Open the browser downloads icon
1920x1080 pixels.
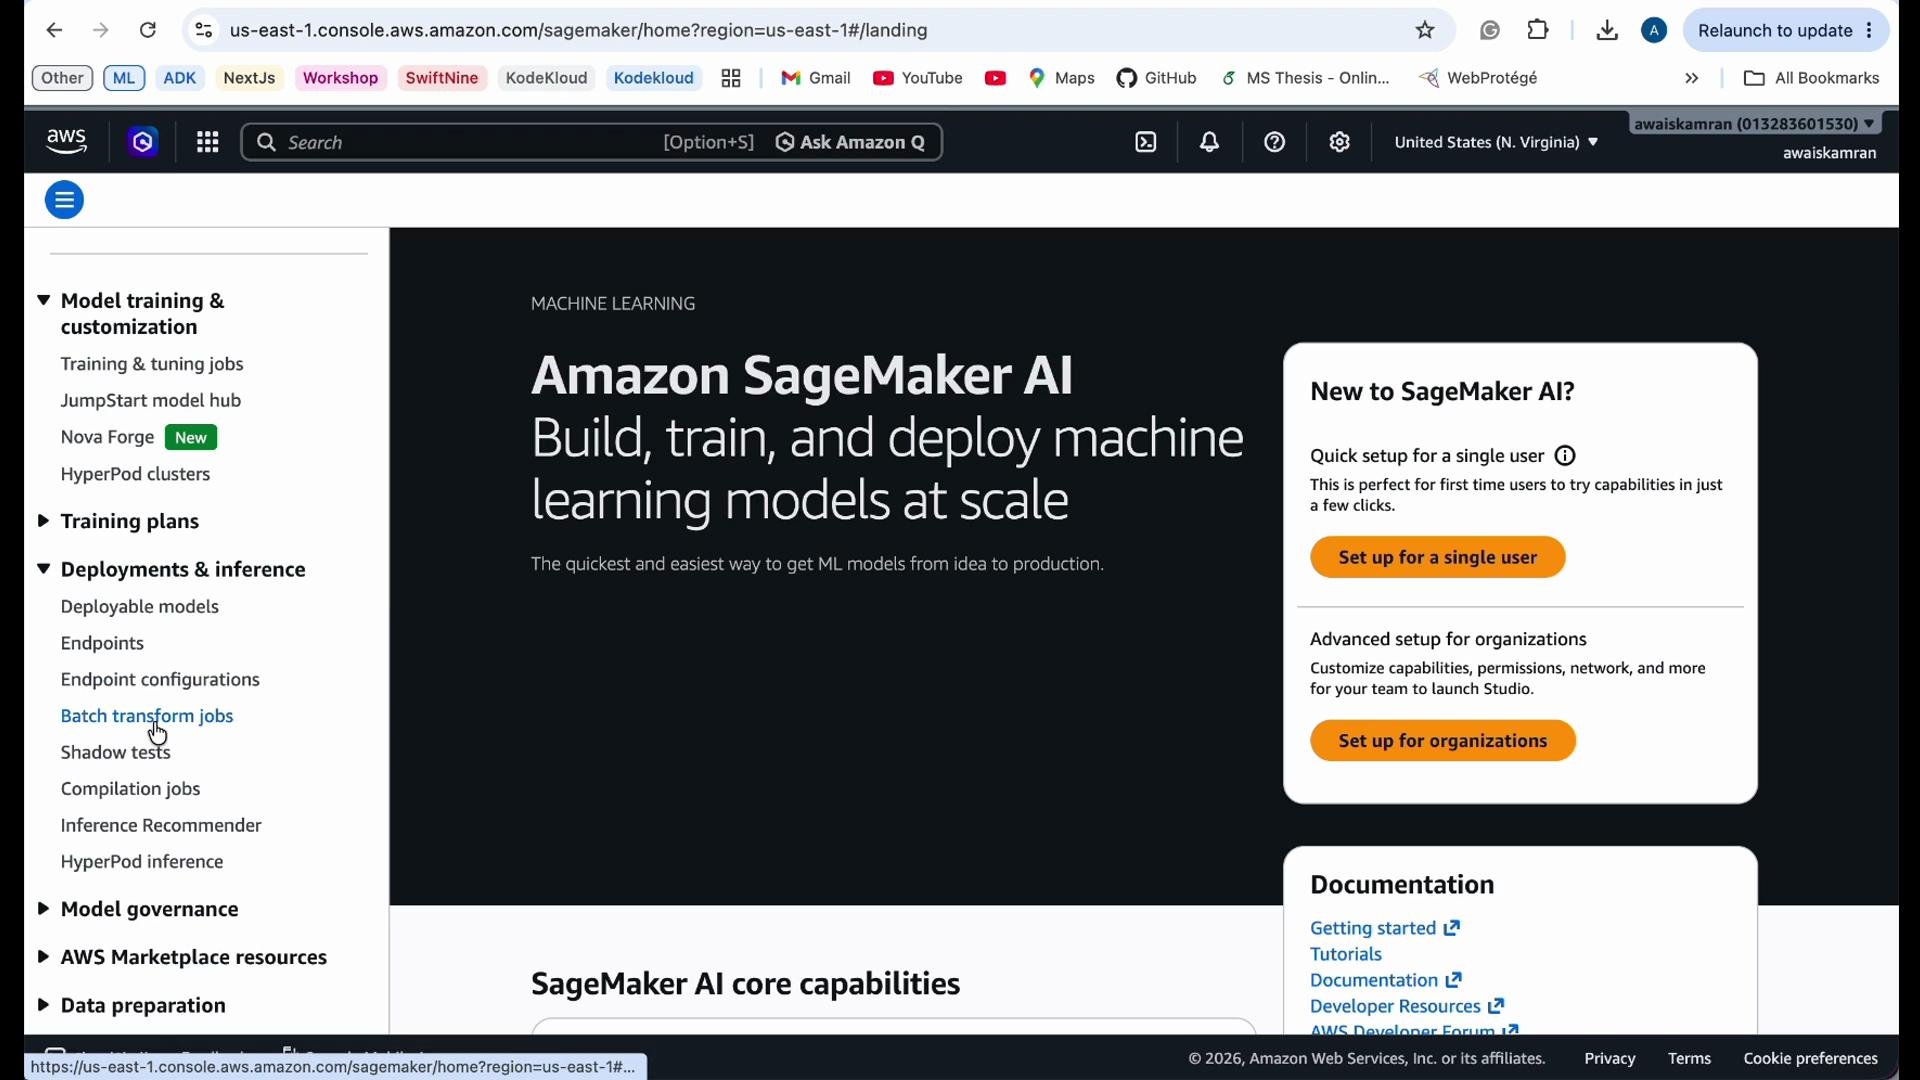pos(1608,31)
